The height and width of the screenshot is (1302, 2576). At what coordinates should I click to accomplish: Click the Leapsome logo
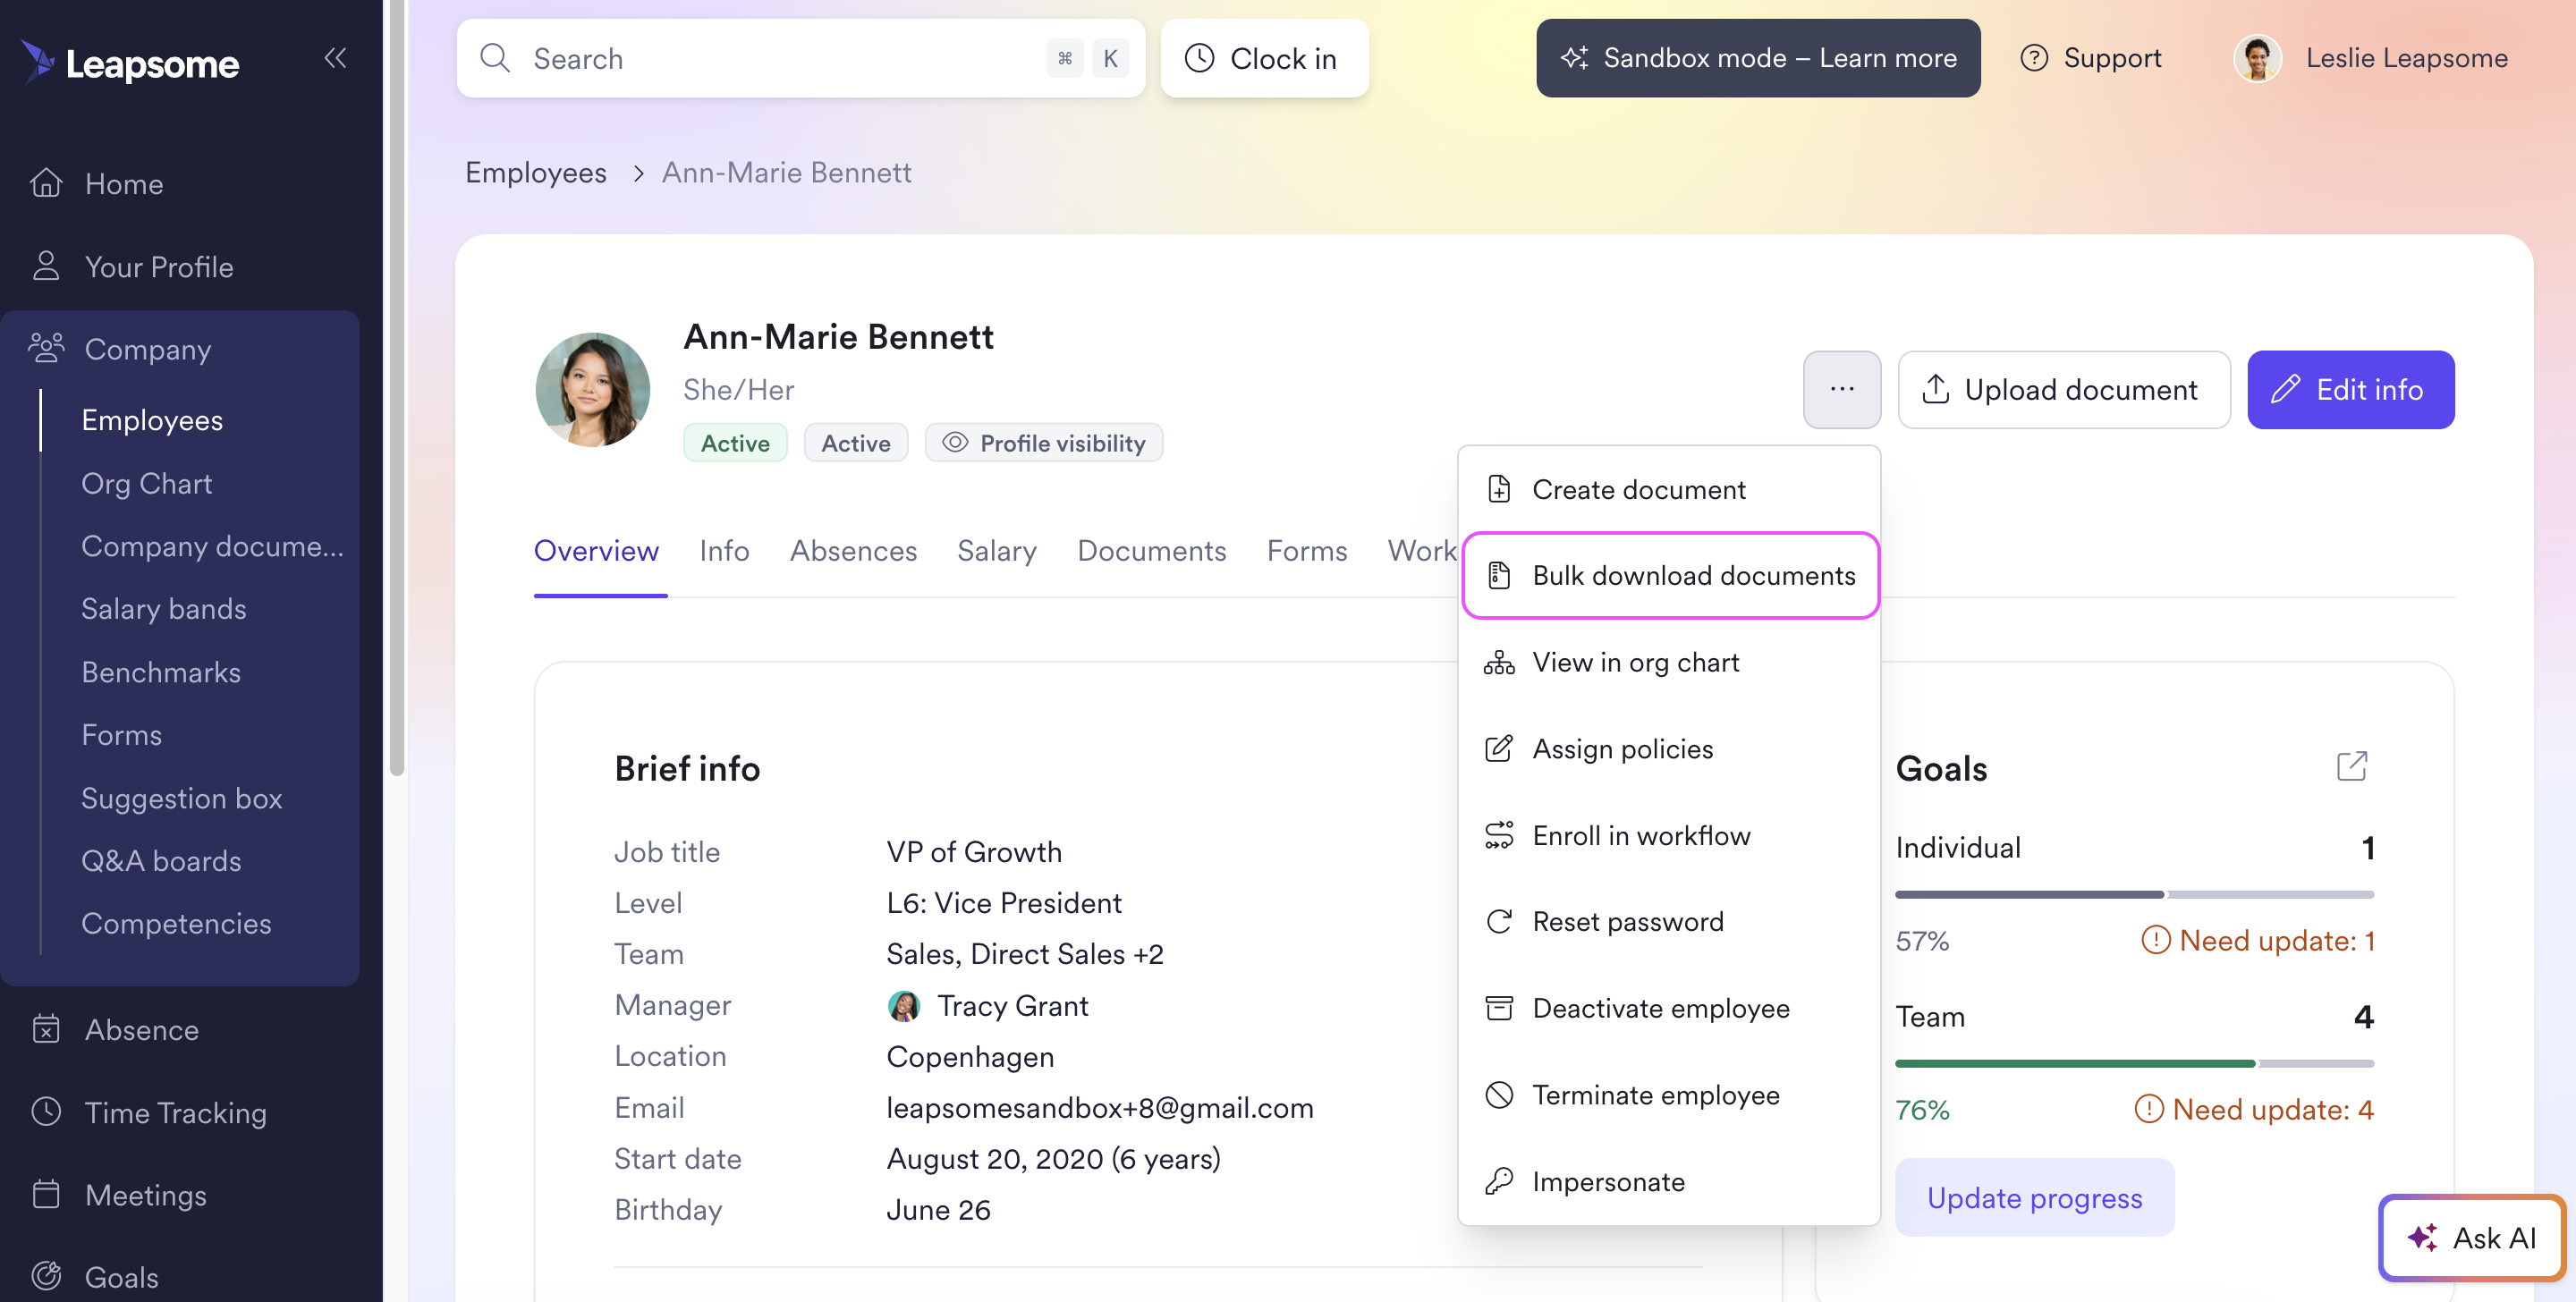click(130, 62)
